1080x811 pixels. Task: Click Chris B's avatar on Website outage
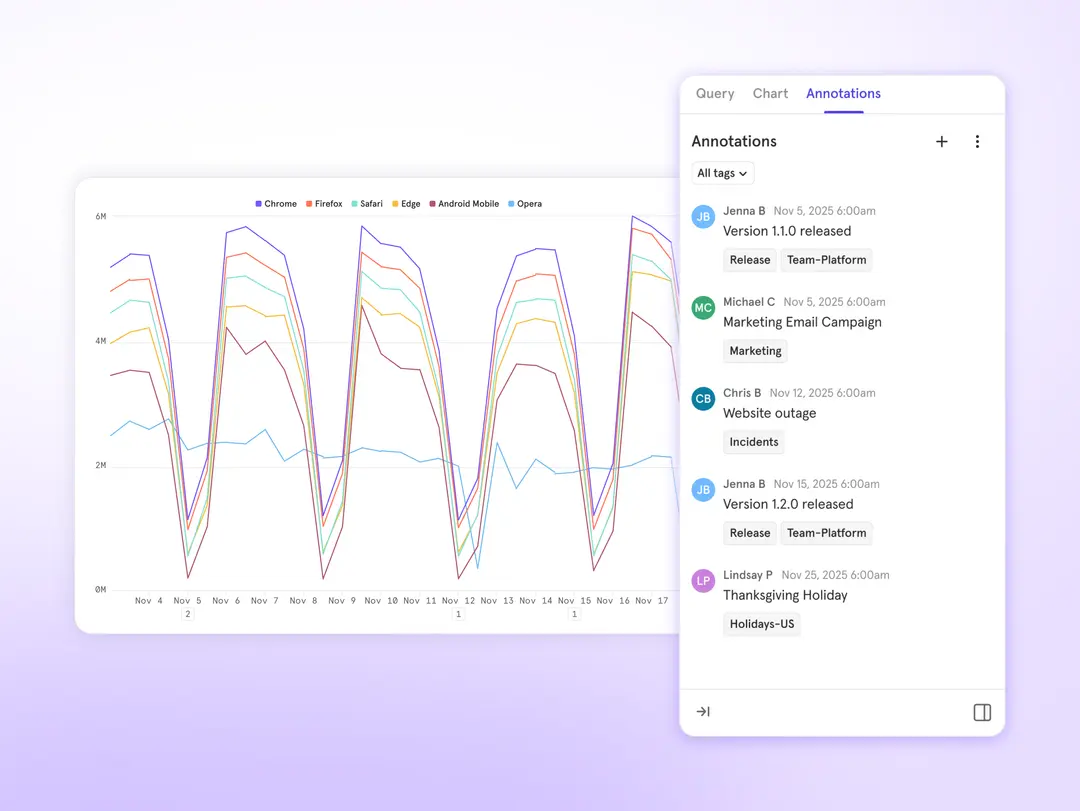(x=703, y=398)
